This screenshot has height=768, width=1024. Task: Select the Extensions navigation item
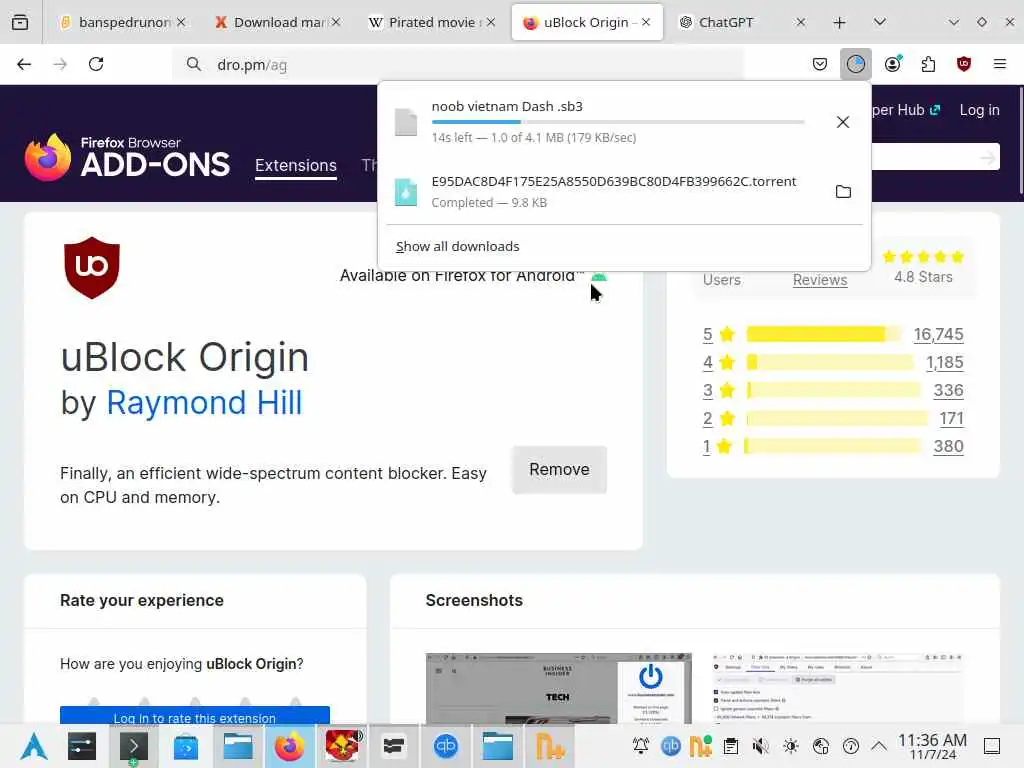tap(296, 165)
